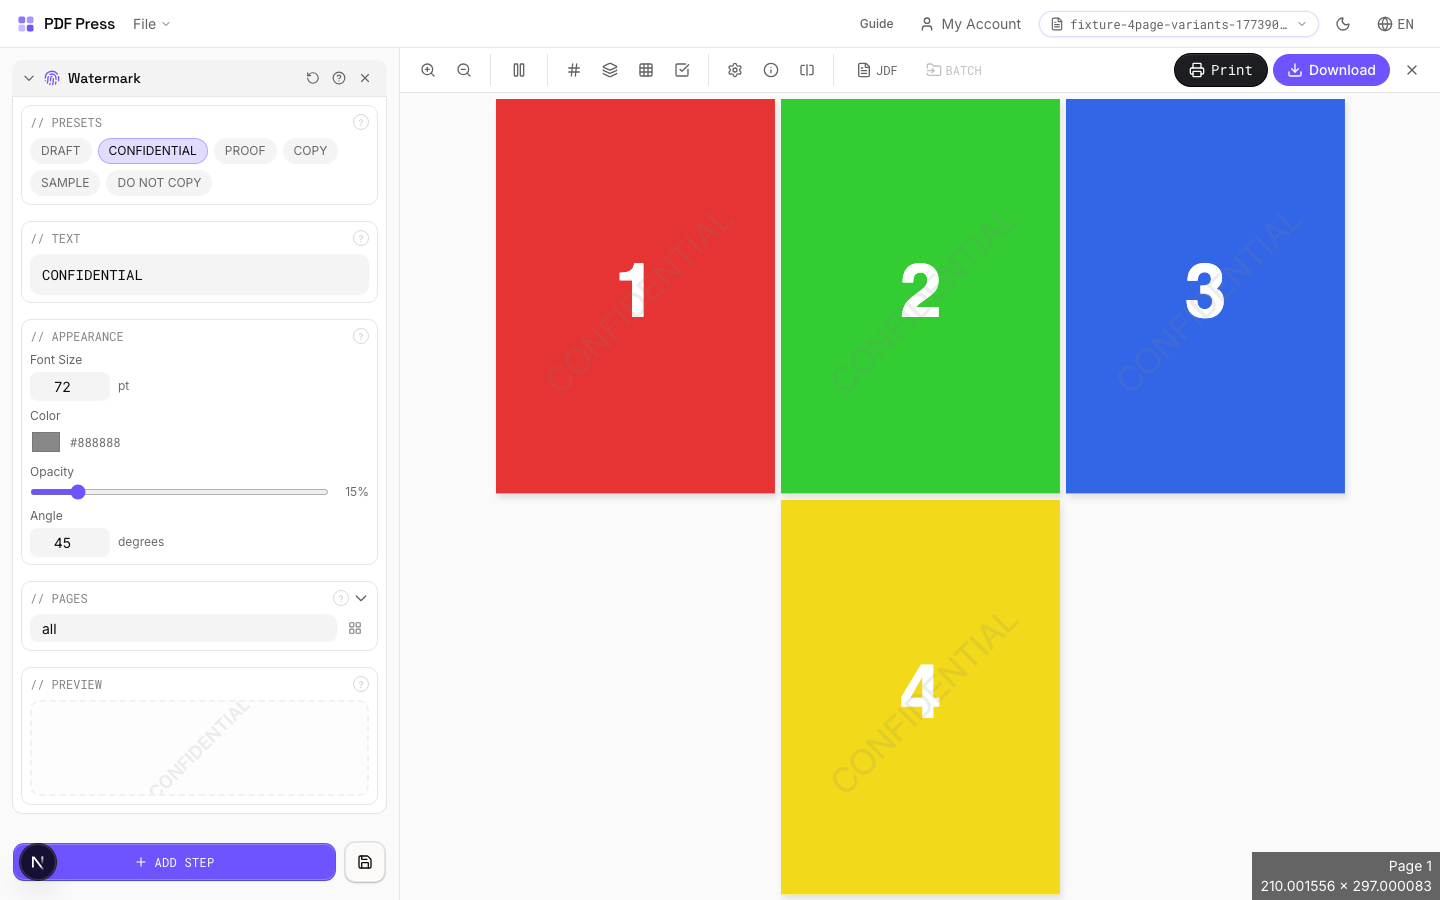The image size is (1440, 900).
Task: Click the hash grid toolbar icon
Action: [574, 70]
